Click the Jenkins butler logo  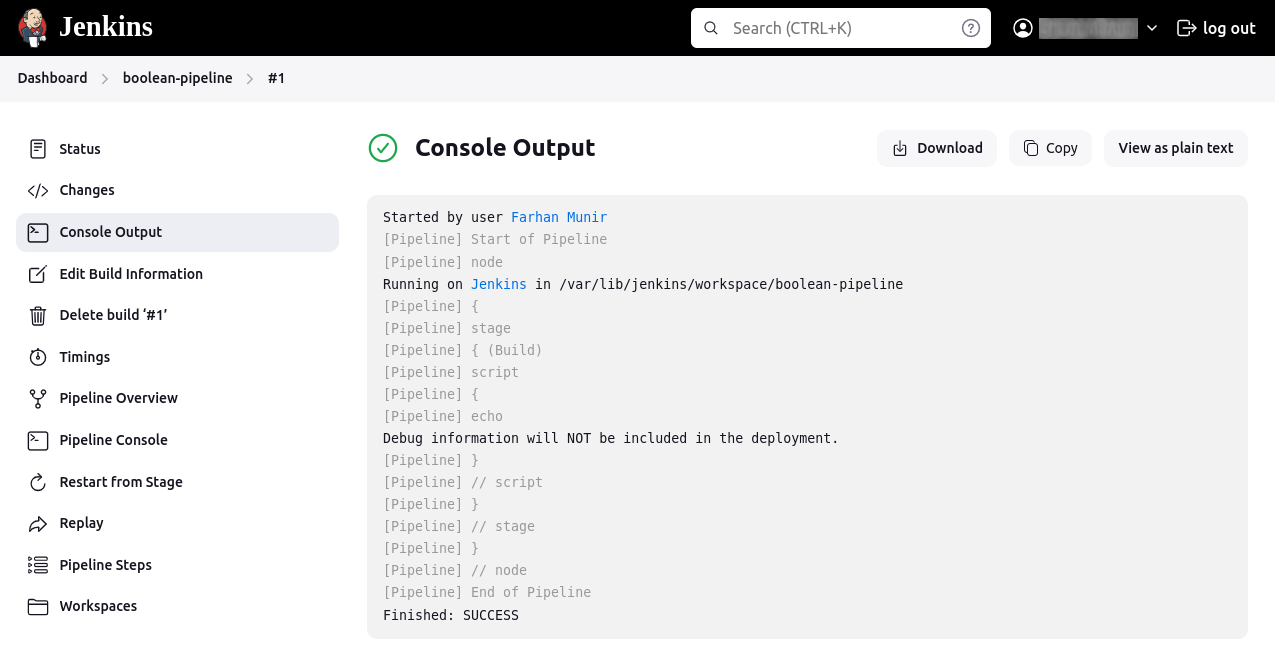[x=33, y=27]
